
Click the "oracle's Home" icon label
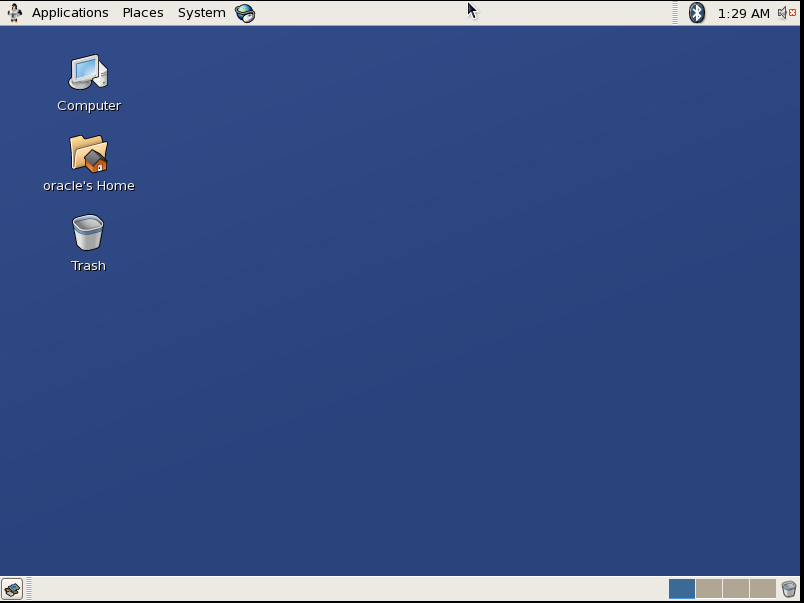click(x=89, y=186)
